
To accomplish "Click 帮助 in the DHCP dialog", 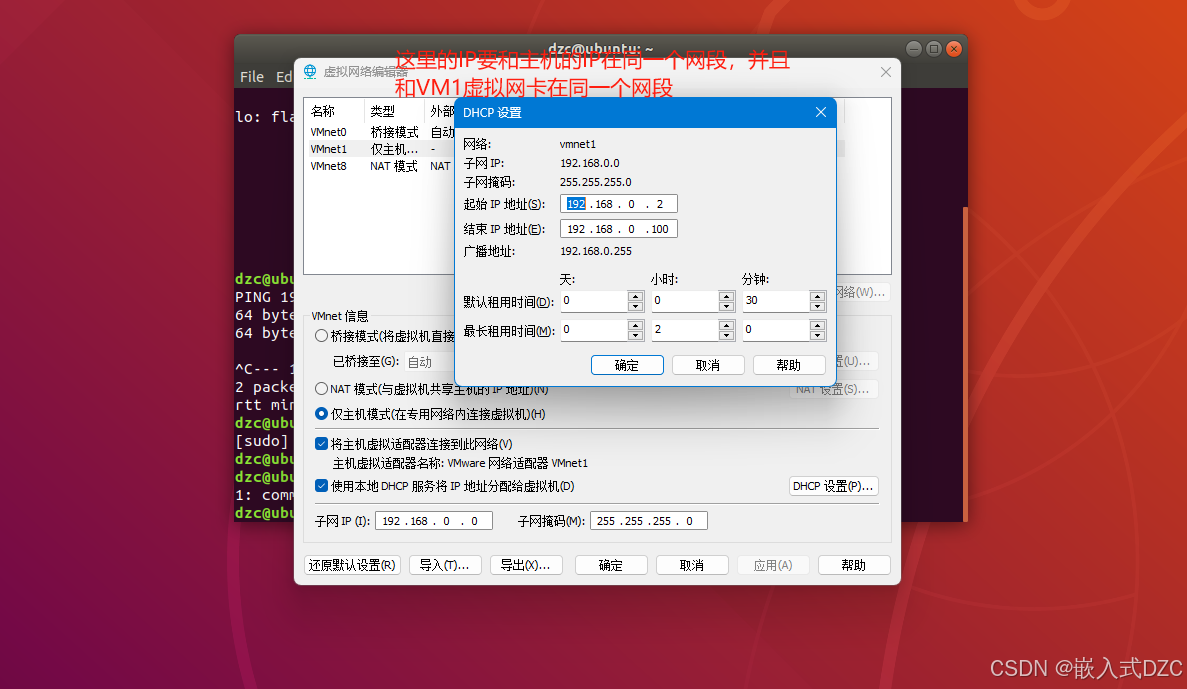I will pos(789,365).
